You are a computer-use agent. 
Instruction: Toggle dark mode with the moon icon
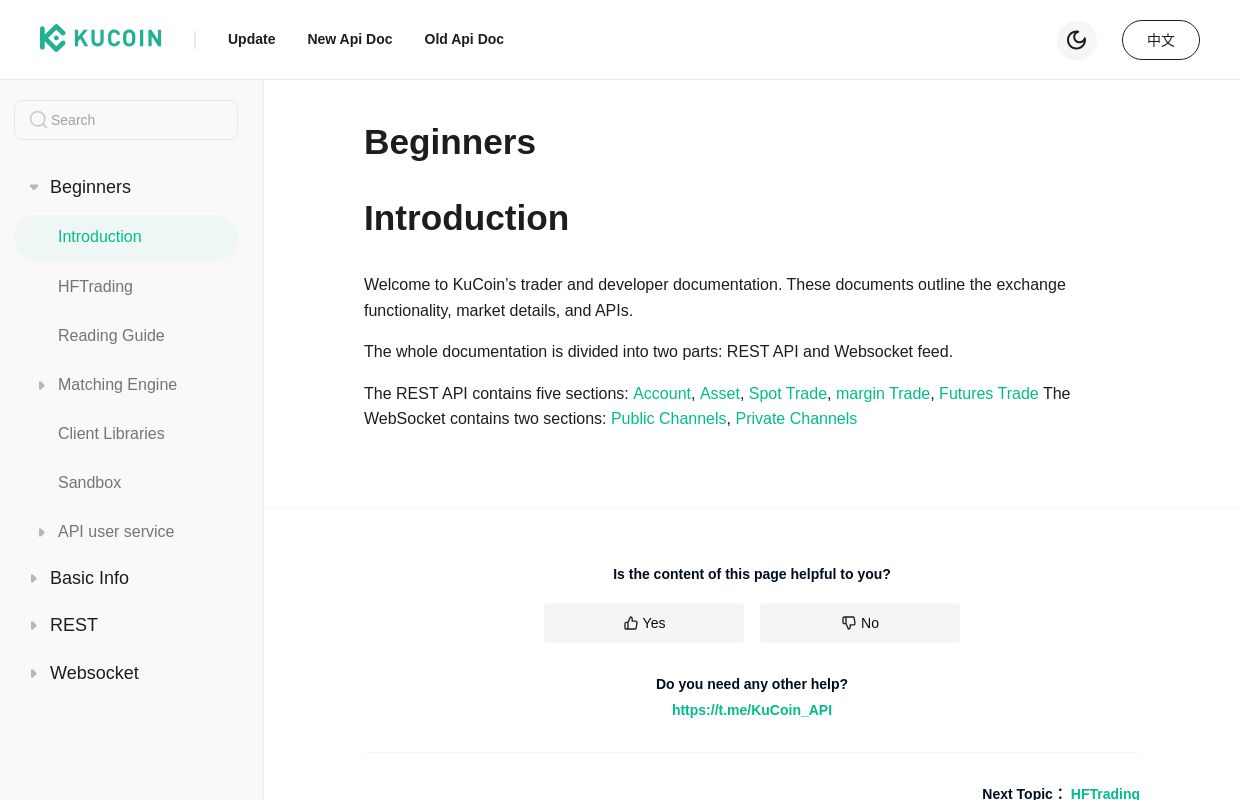coord(1077,40)
